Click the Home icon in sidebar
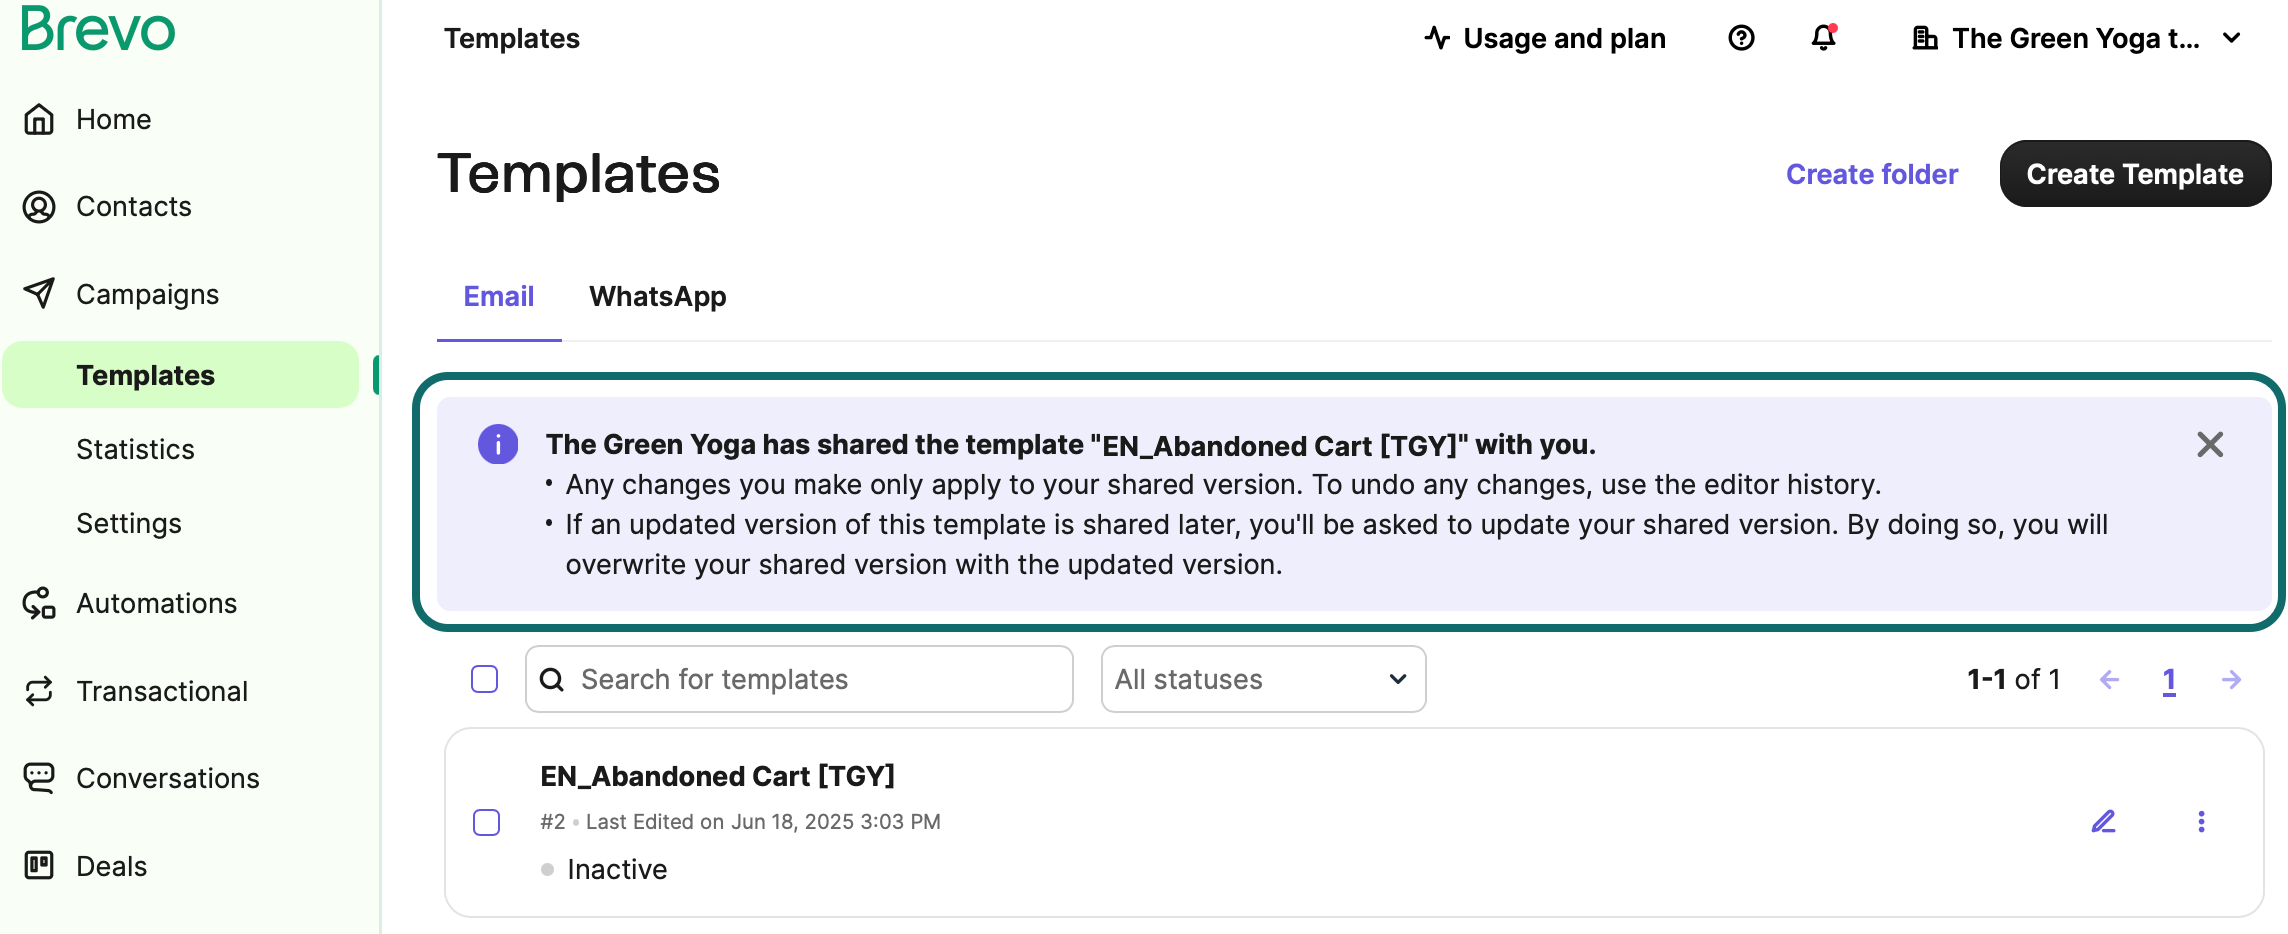The image size is (2288, 934). (39, 119)
